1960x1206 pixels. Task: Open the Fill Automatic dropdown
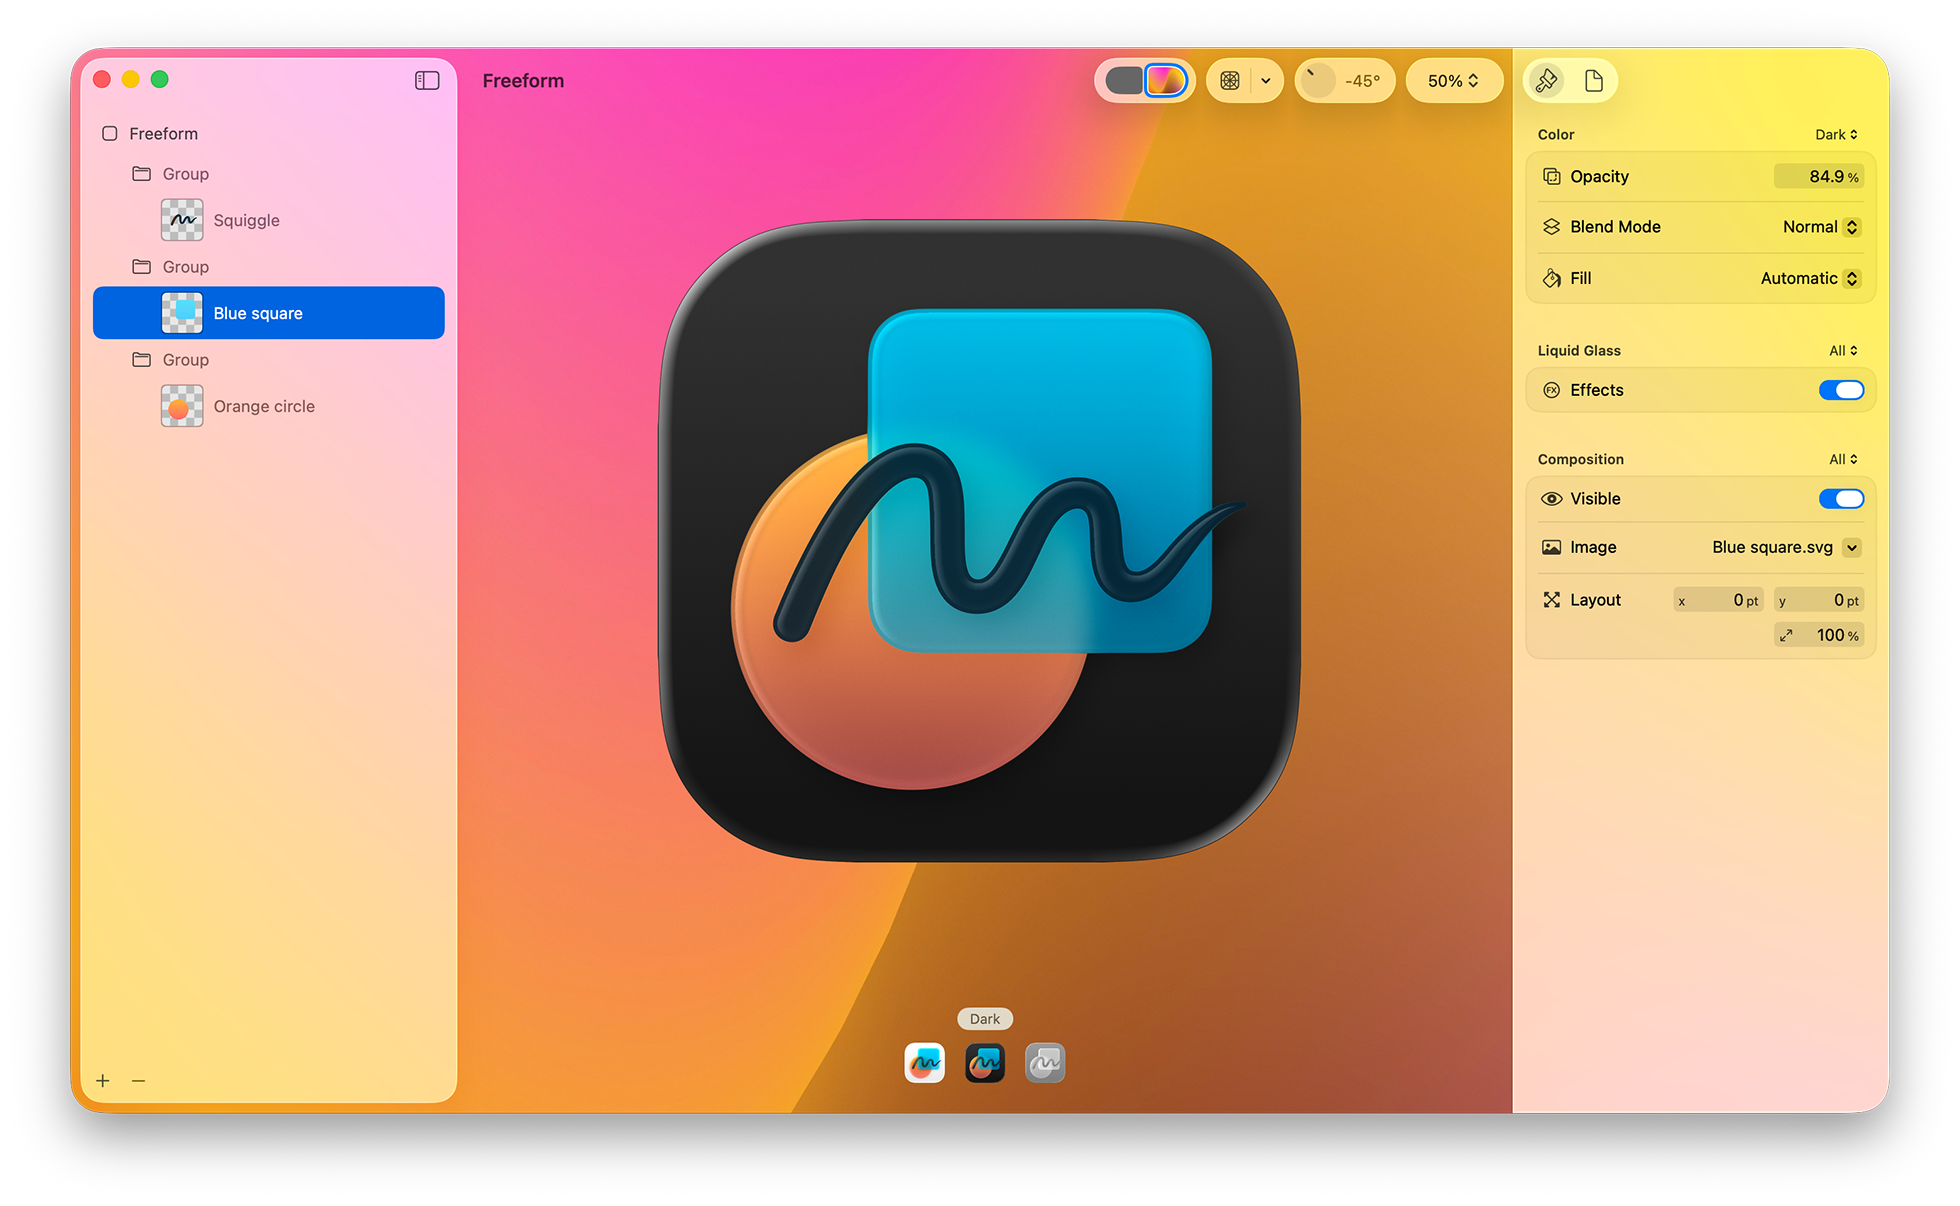(x=1809, y=278)
